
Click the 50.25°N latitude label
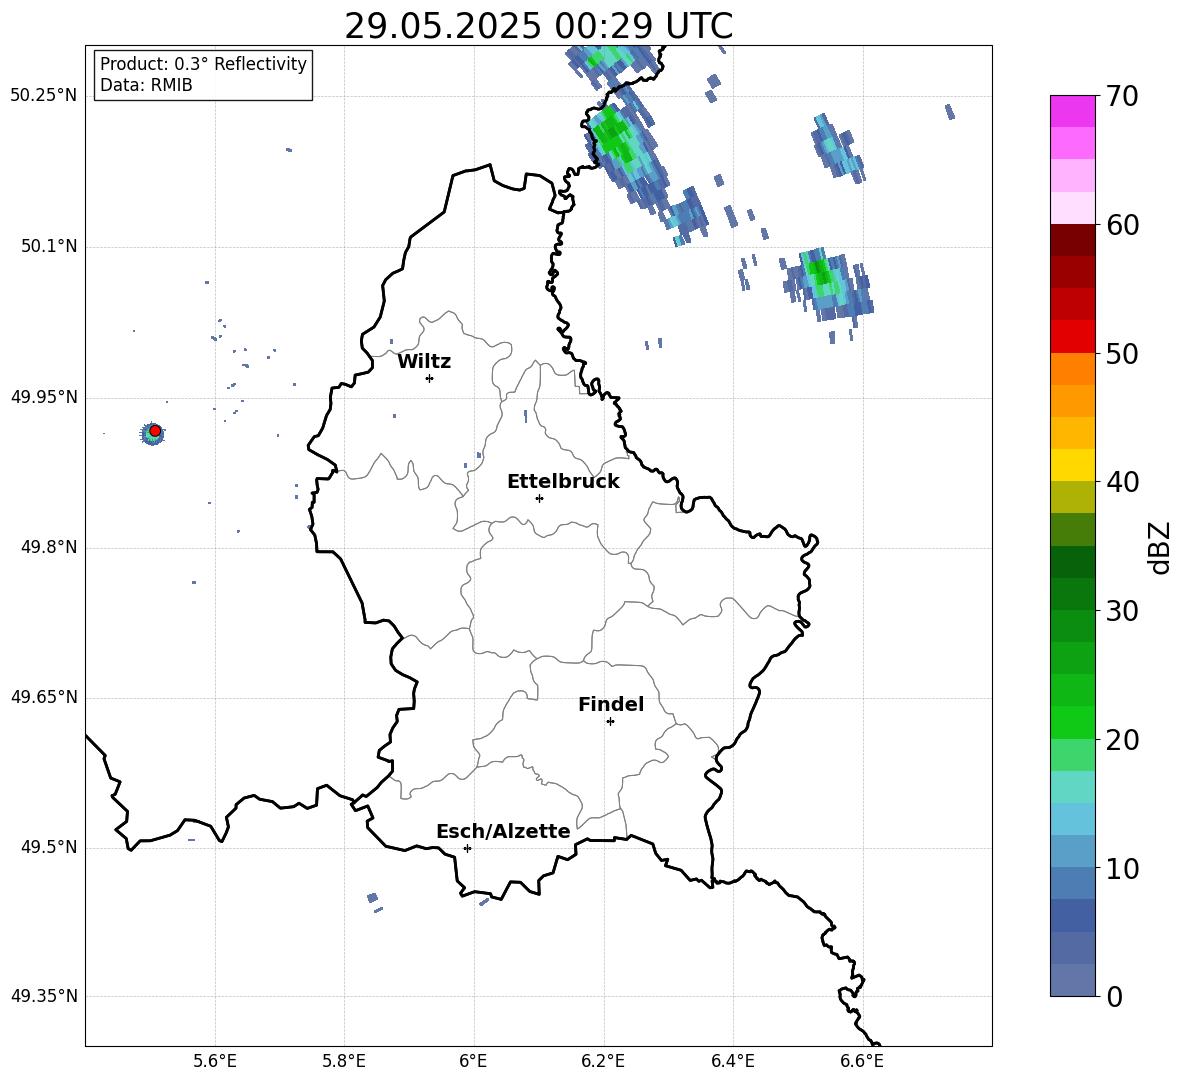(x=44, y=96)
